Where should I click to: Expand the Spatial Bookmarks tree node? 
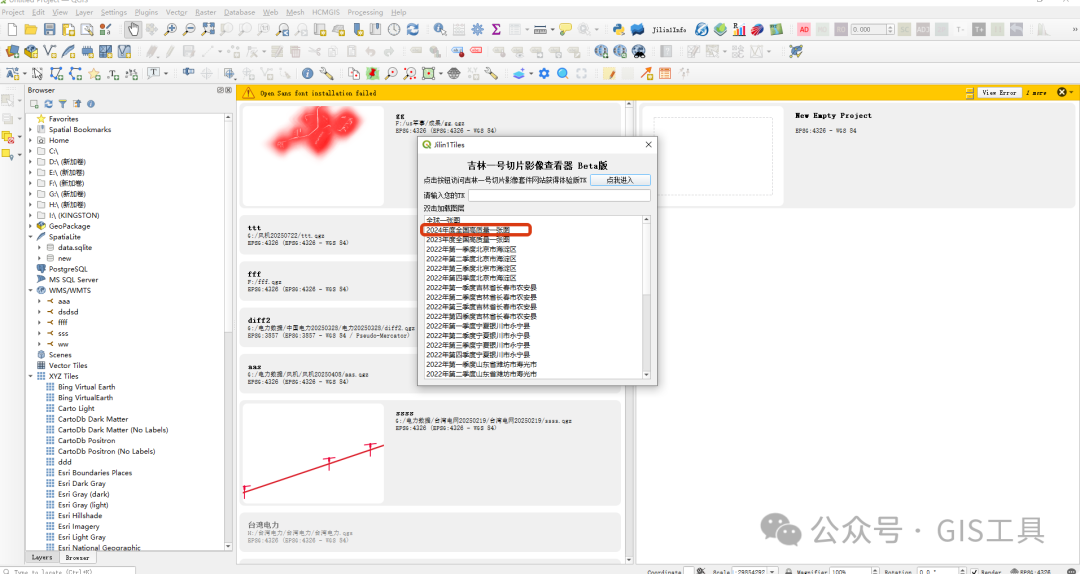point(30,130)
